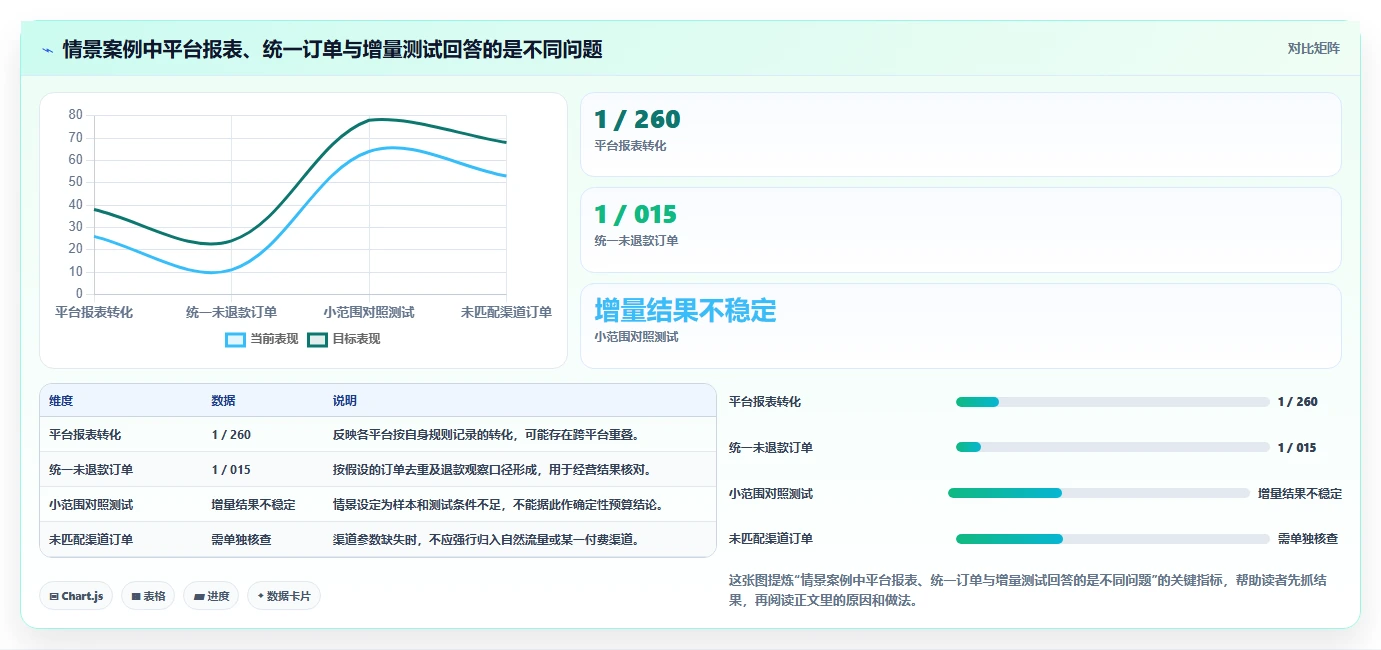The height and width of the screenshot is (650, 1381).
Task: Click the table cell 需单独核查
Action: tap(241, 540)
